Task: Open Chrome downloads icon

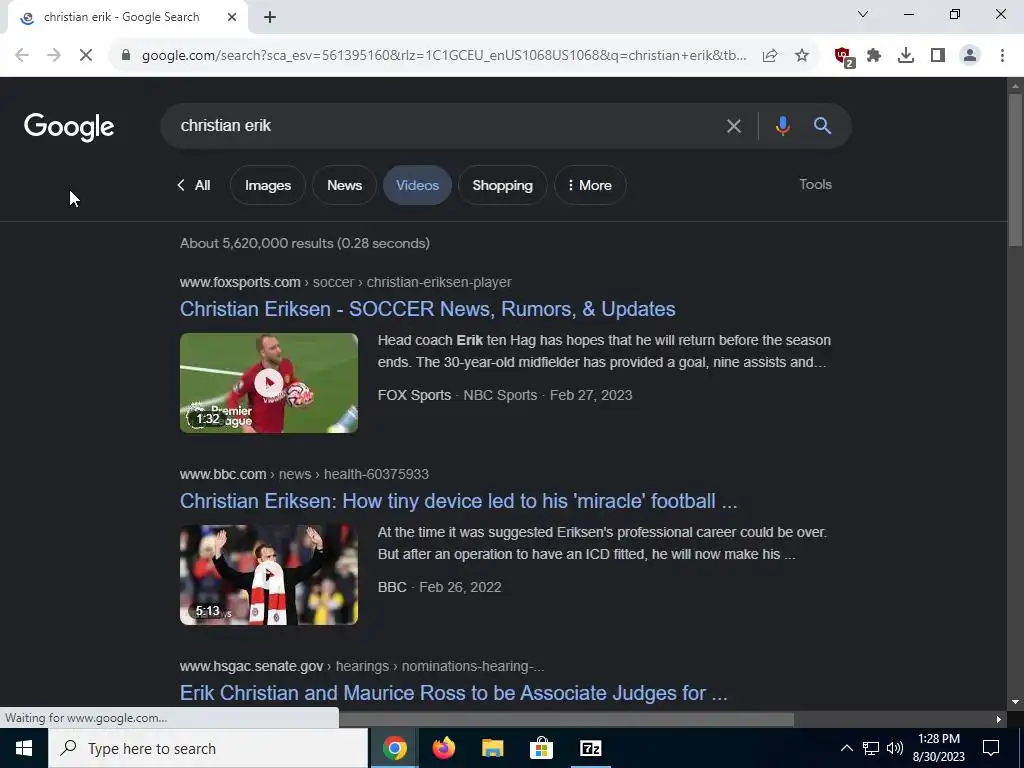Action: pos(906,56)
